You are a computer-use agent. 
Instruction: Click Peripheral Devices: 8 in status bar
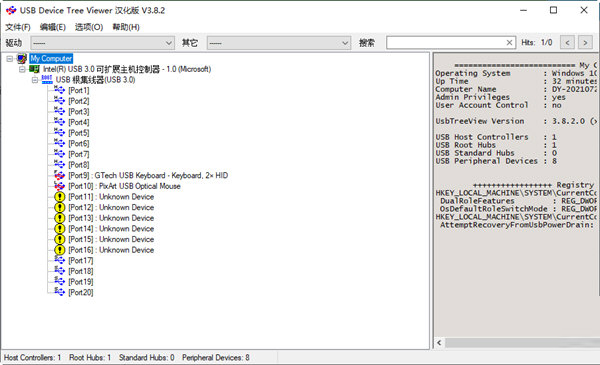click(x=216, y=357)
